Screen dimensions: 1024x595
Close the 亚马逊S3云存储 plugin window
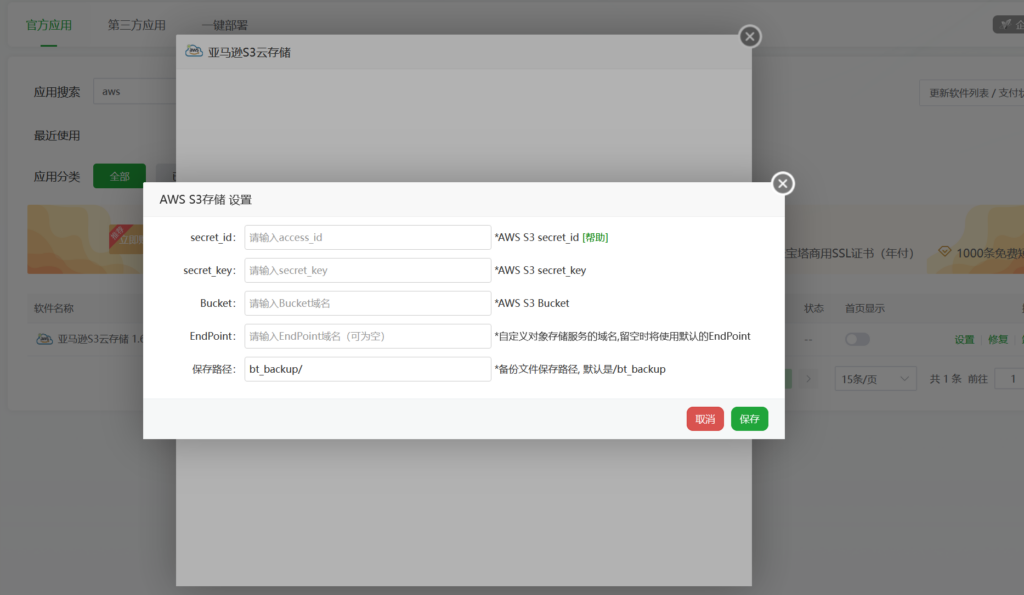(x=749, y=37)
